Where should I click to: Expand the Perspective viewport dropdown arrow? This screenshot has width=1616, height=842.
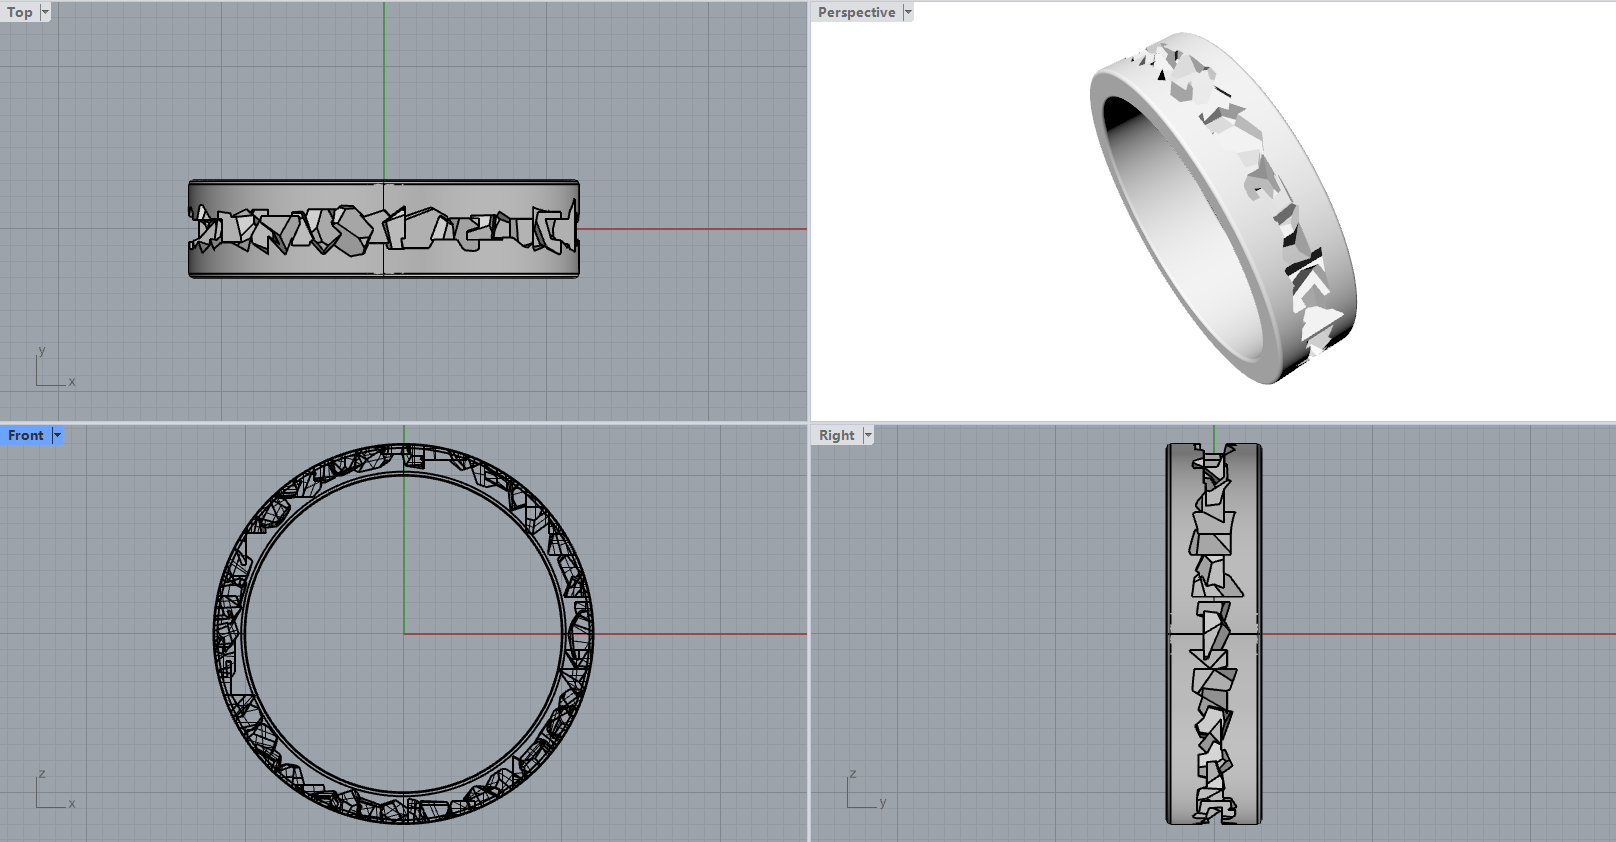[908, 12]
